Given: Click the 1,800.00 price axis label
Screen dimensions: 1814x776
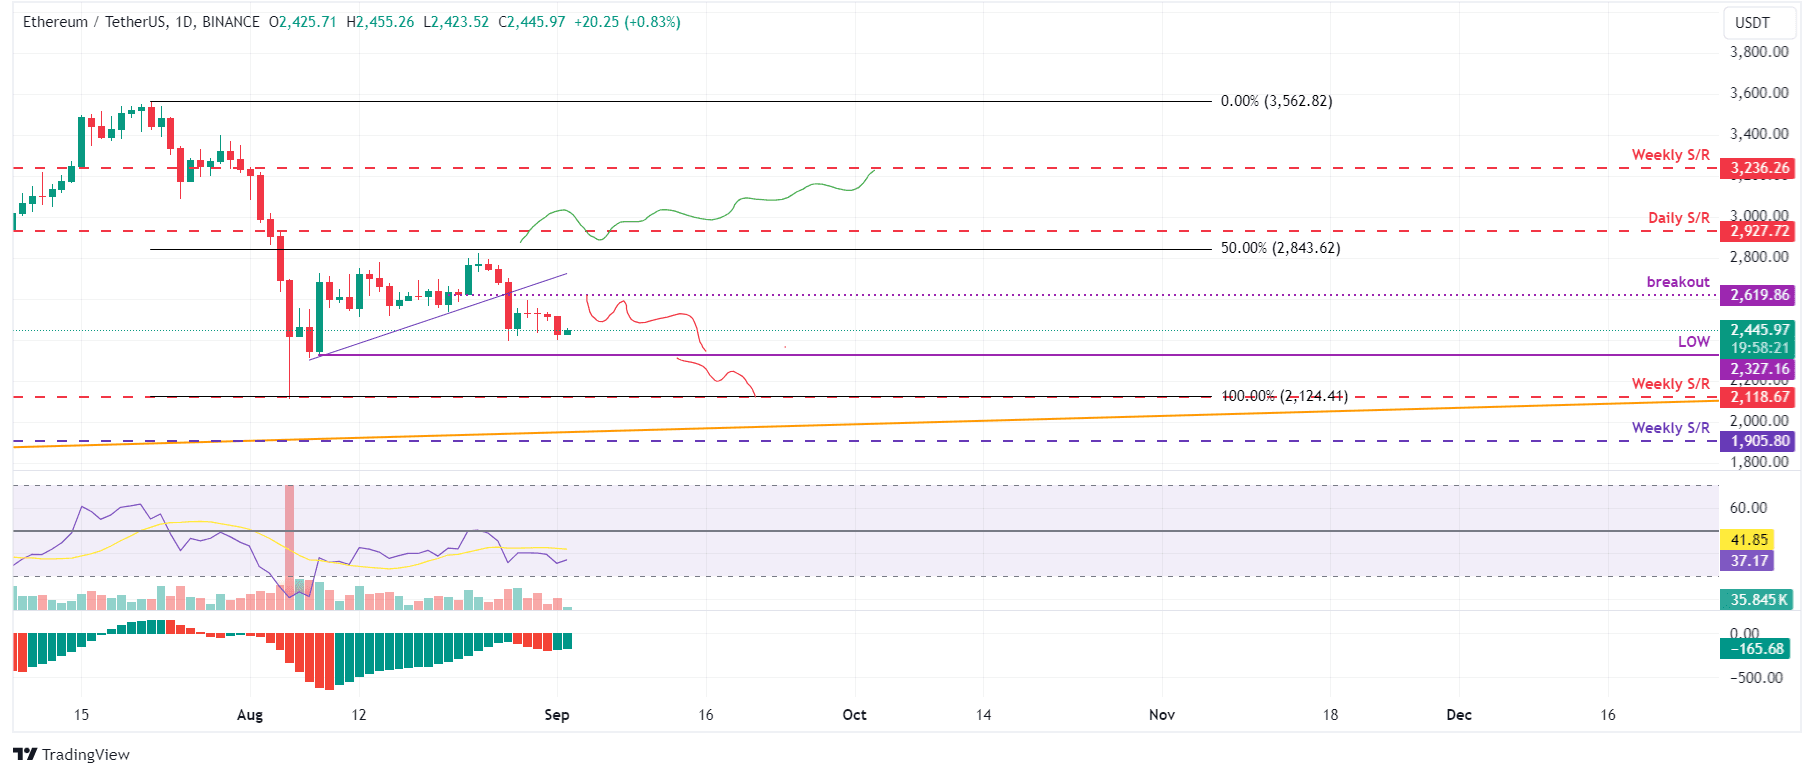Looking at the screenshot, I should coord(1759,462).
